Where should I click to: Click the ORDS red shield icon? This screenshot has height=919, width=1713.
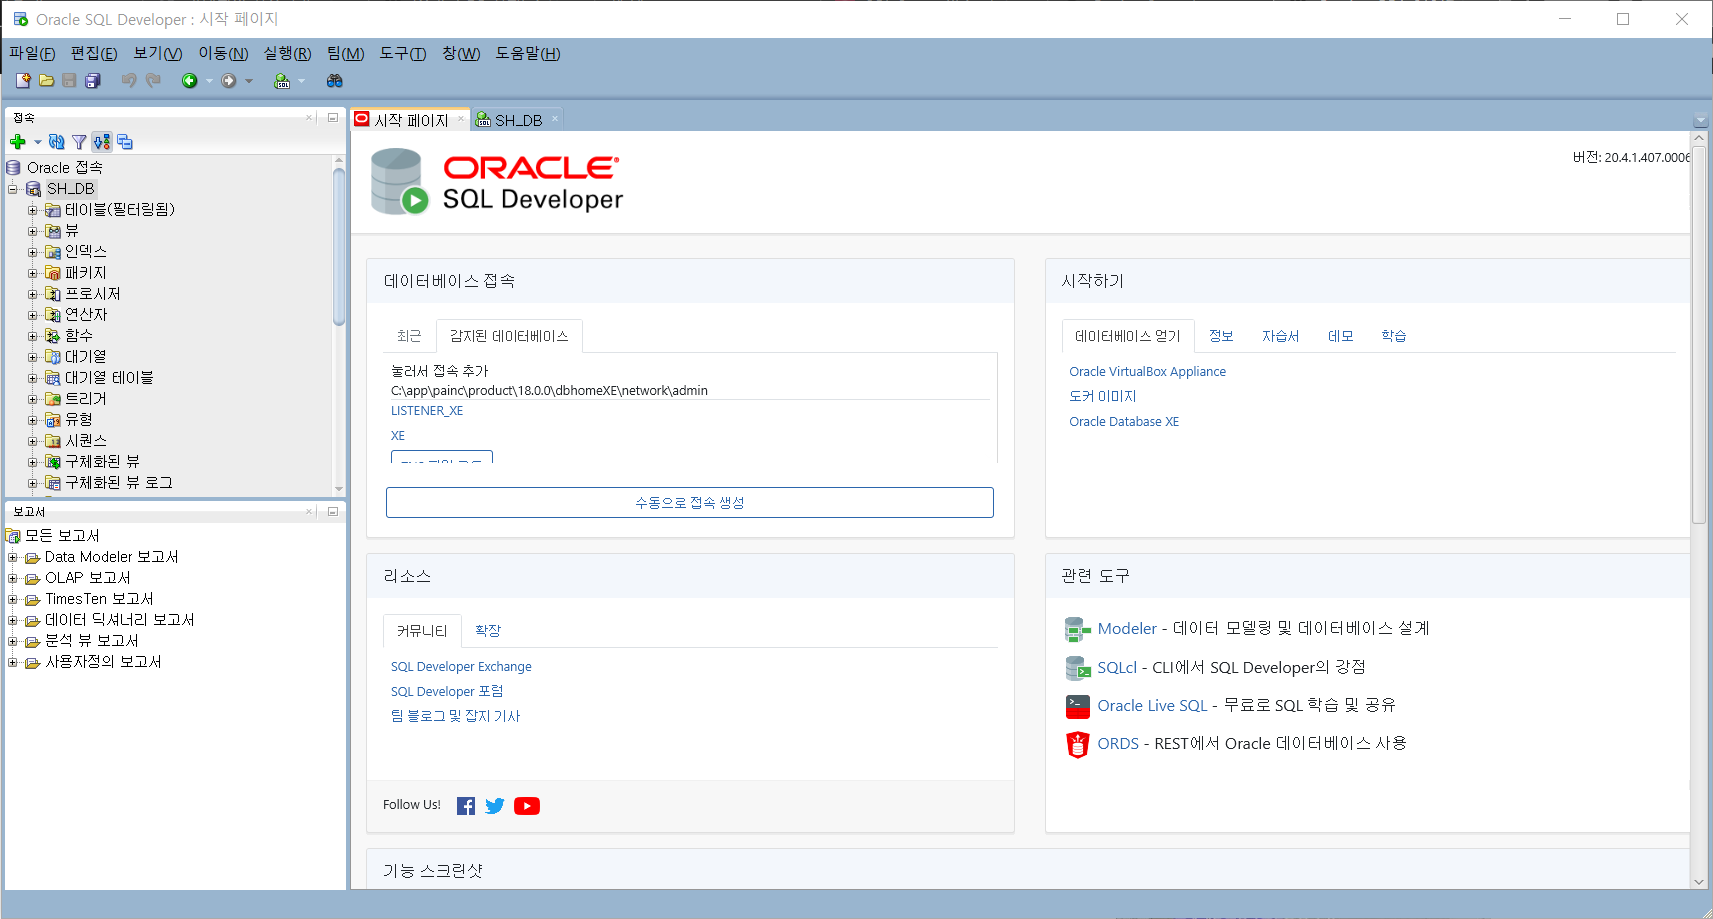tap(1077, 744)
